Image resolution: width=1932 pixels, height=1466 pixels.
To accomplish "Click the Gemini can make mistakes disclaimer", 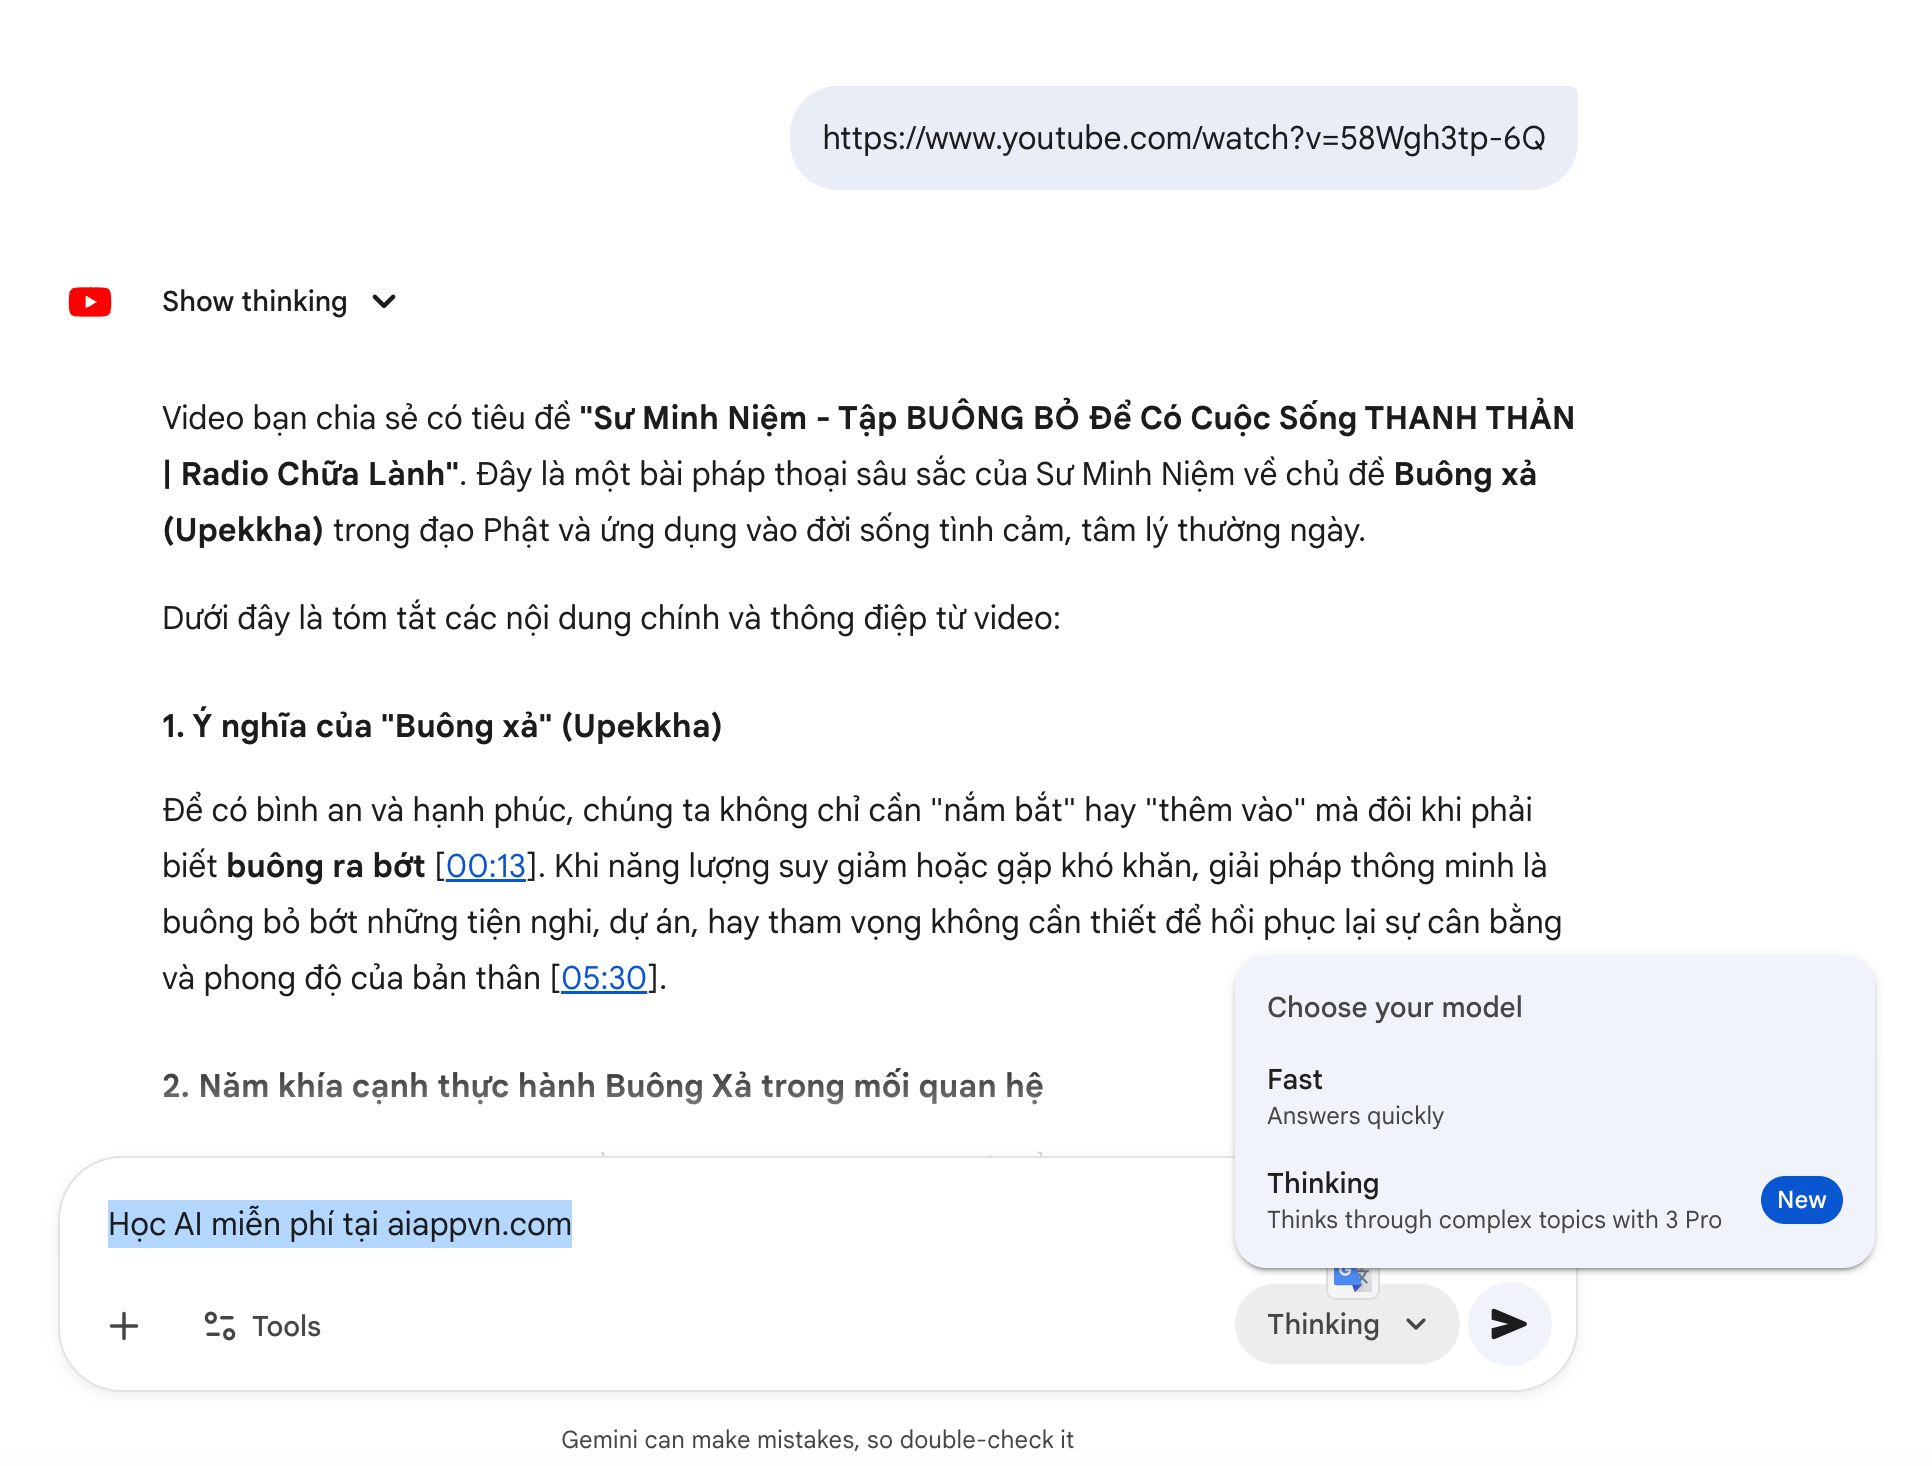I will (817, 1440).
